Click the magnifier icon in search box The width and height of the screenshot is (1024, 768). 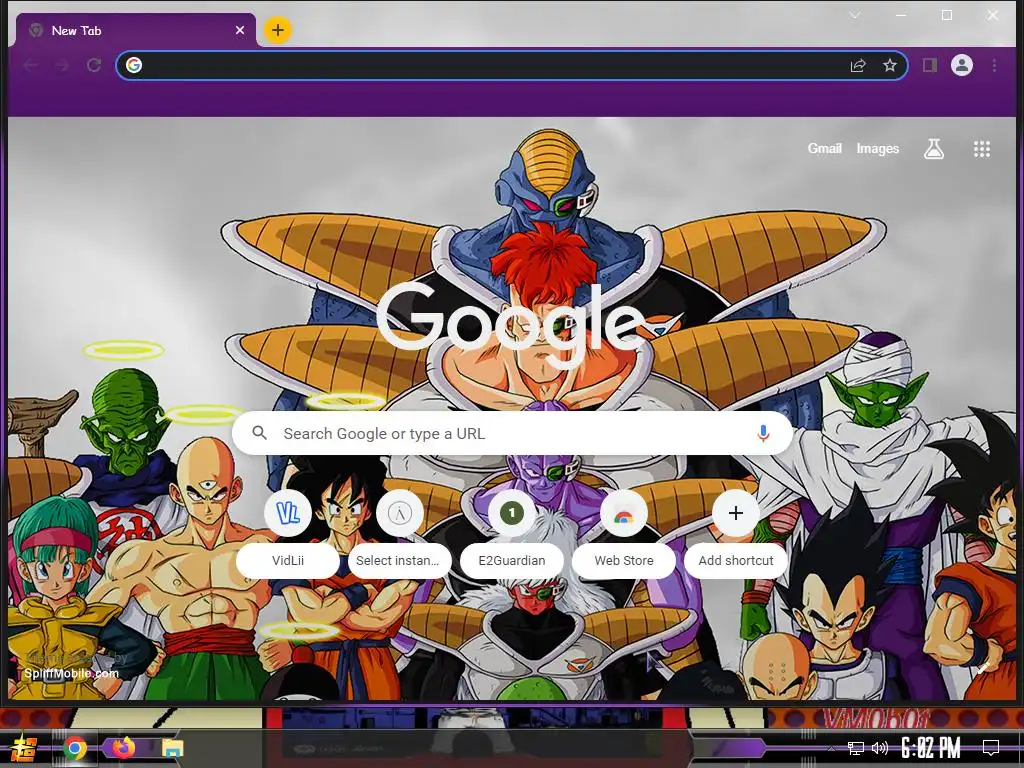click(x=259, y=433)
